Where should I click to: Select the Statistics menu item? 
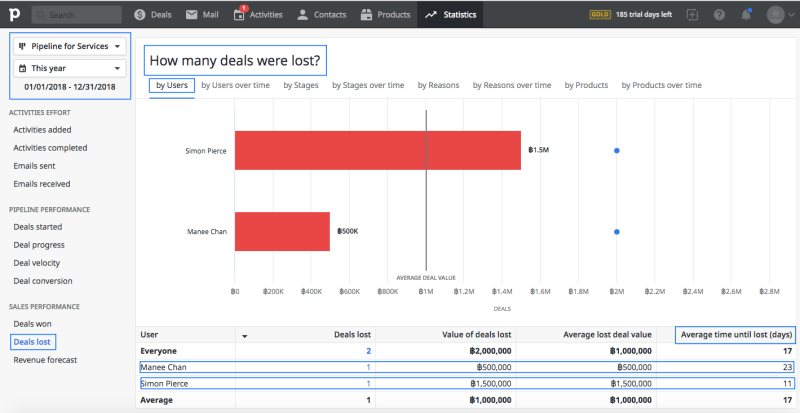(451, 15)
